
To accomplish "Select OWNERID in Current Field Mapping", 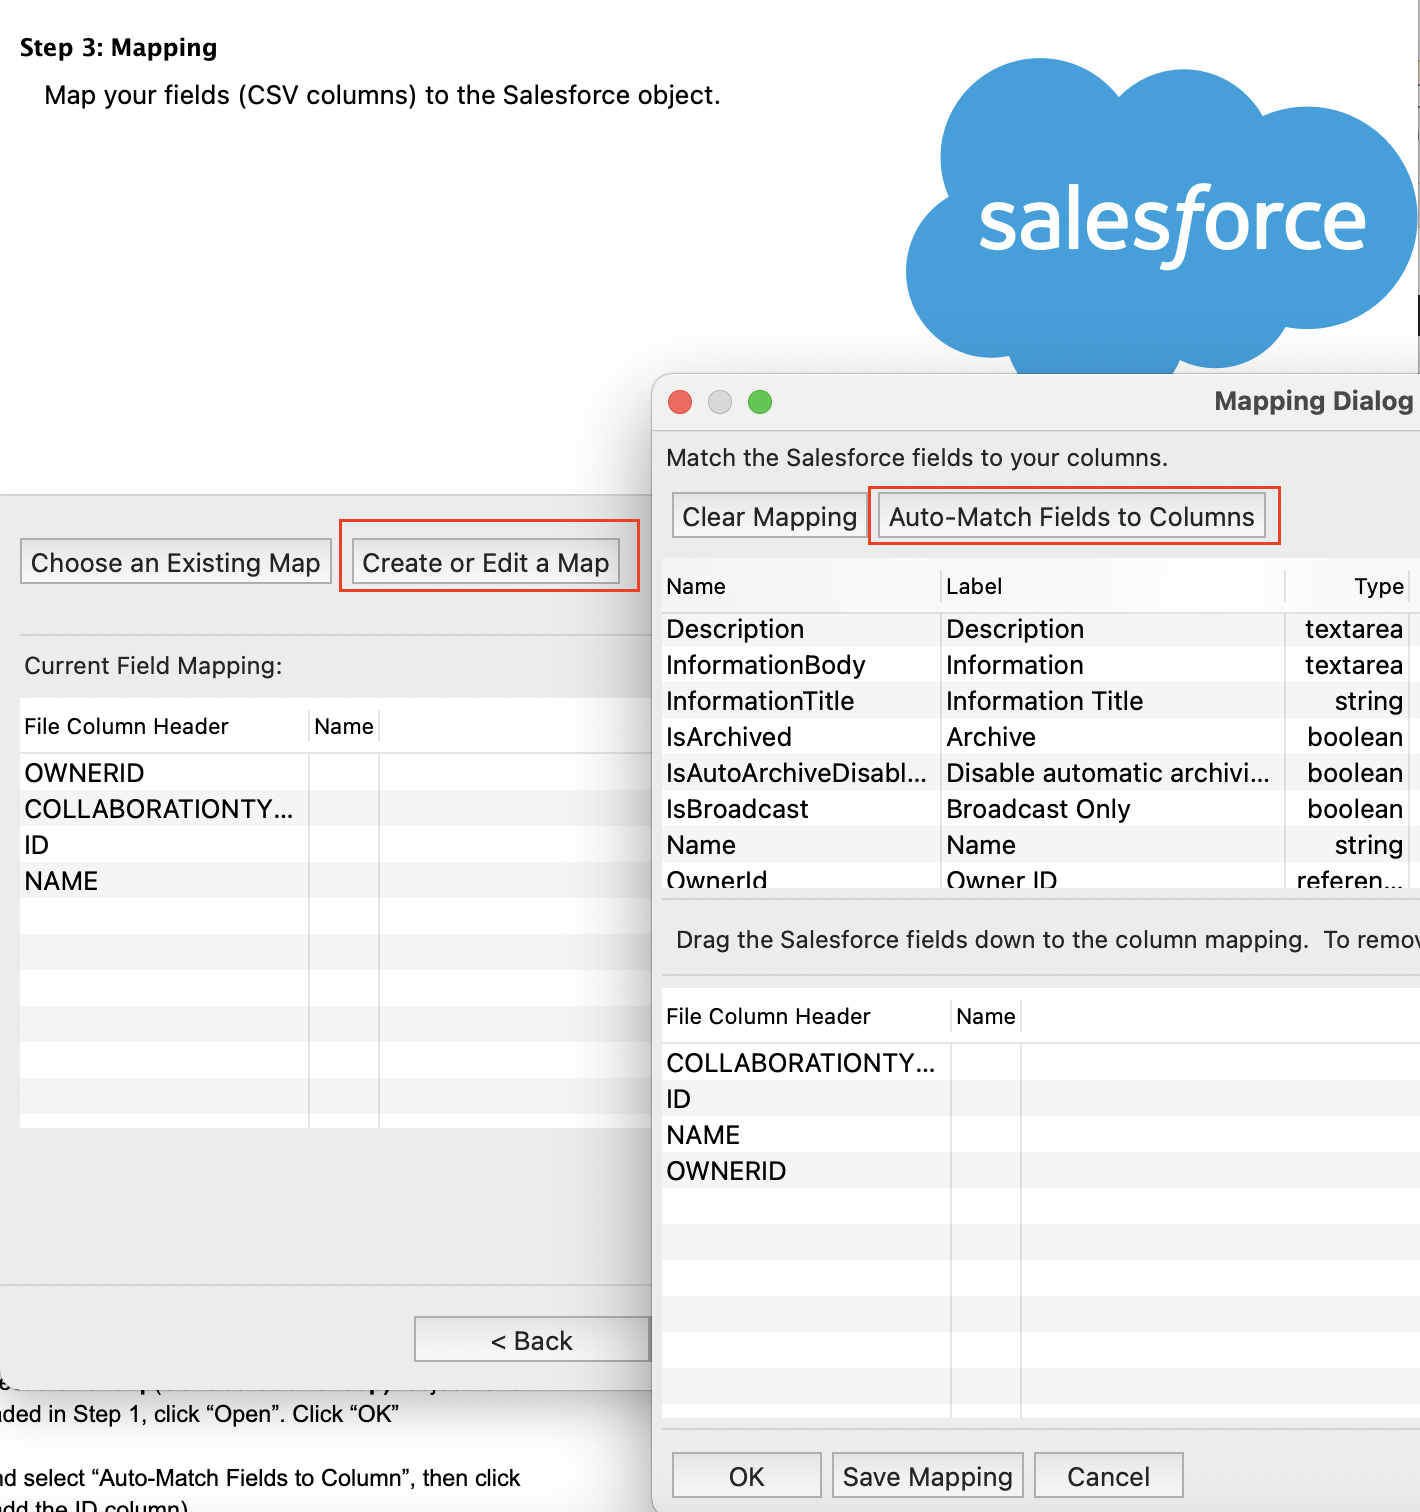I will point(335,773).
